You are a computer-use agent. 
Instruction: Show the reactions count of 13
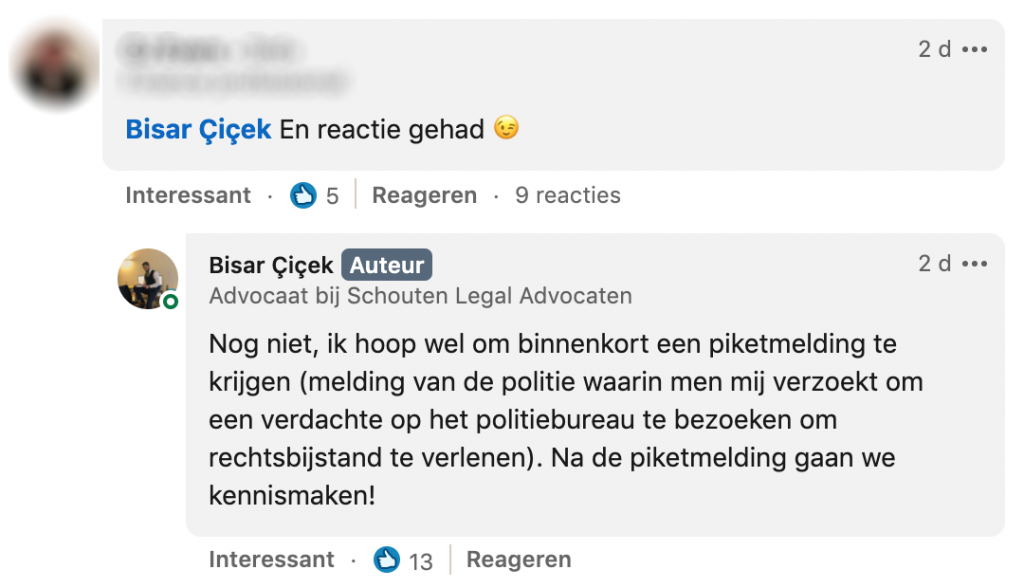click(x=421, y=561)
